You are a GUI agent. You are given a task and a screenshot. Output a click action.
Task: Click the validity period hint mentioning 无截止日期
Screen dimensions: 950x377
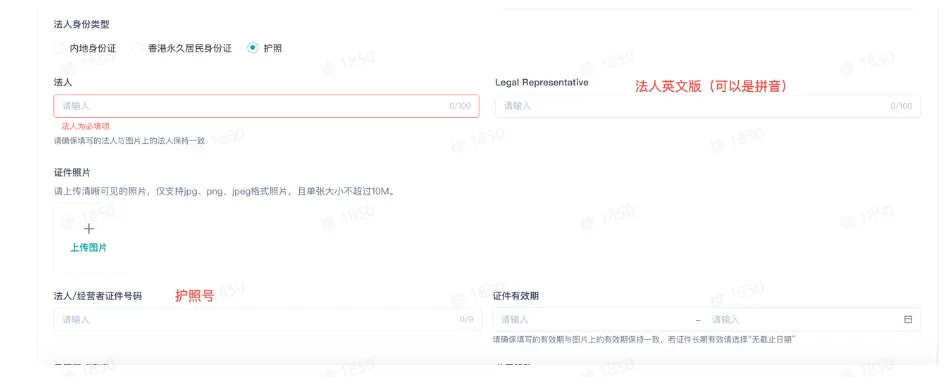point(644,339)
